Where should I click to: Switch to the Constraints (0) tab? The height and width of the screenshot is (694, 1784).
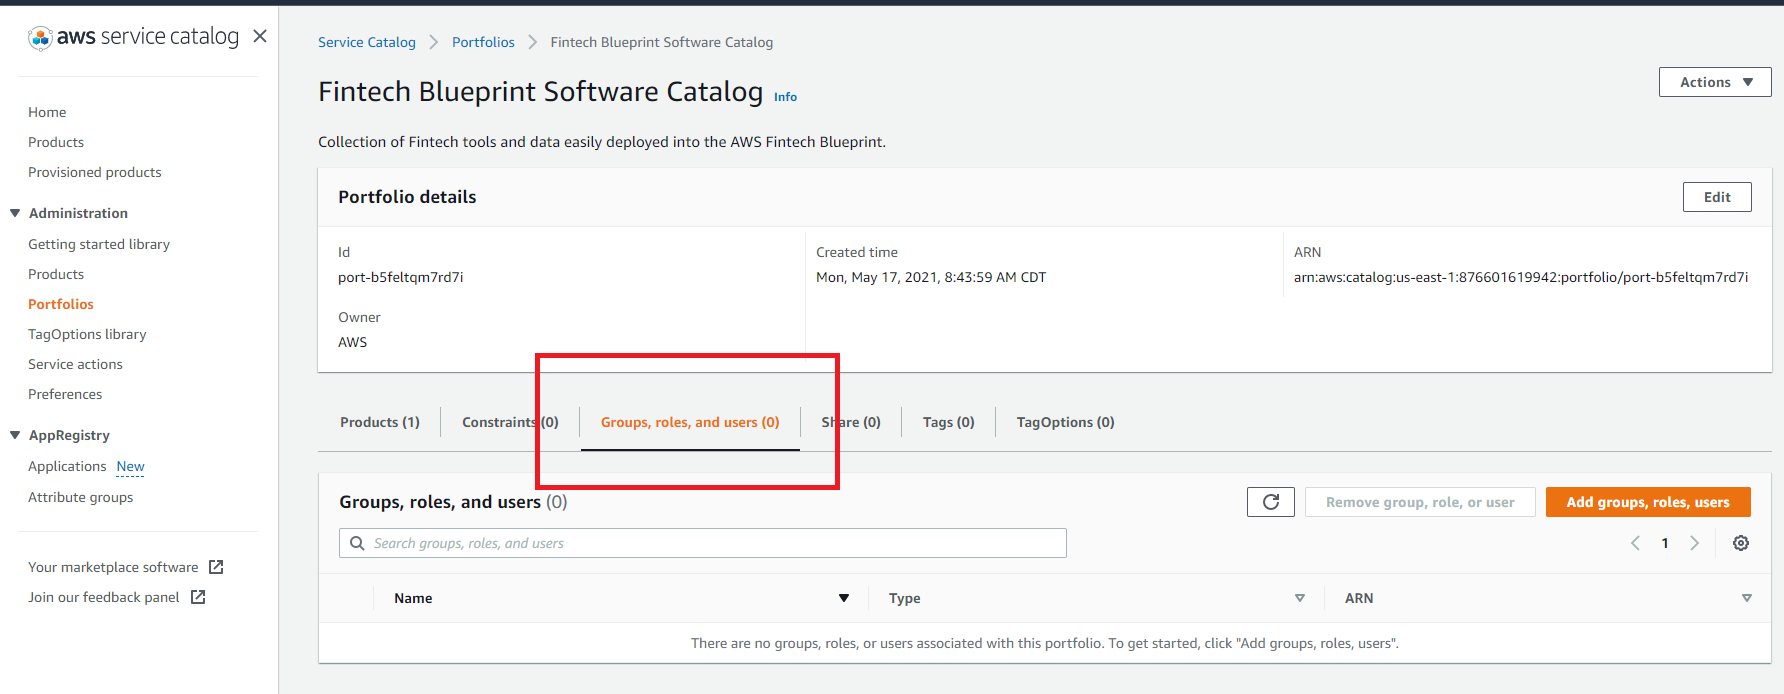point(510,422)
